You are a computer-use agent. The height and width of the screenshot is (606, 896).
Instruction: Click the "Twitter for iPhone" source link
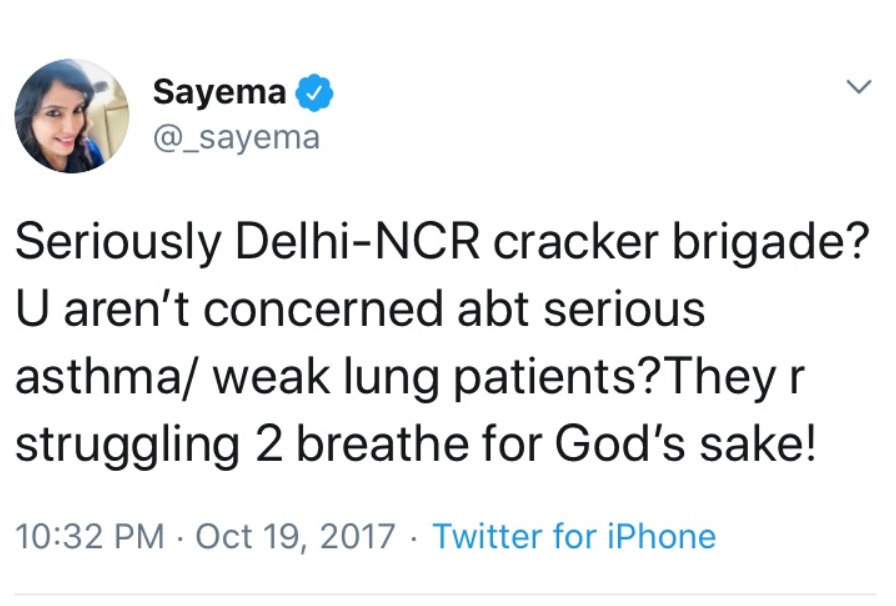[x=574, y=536]
